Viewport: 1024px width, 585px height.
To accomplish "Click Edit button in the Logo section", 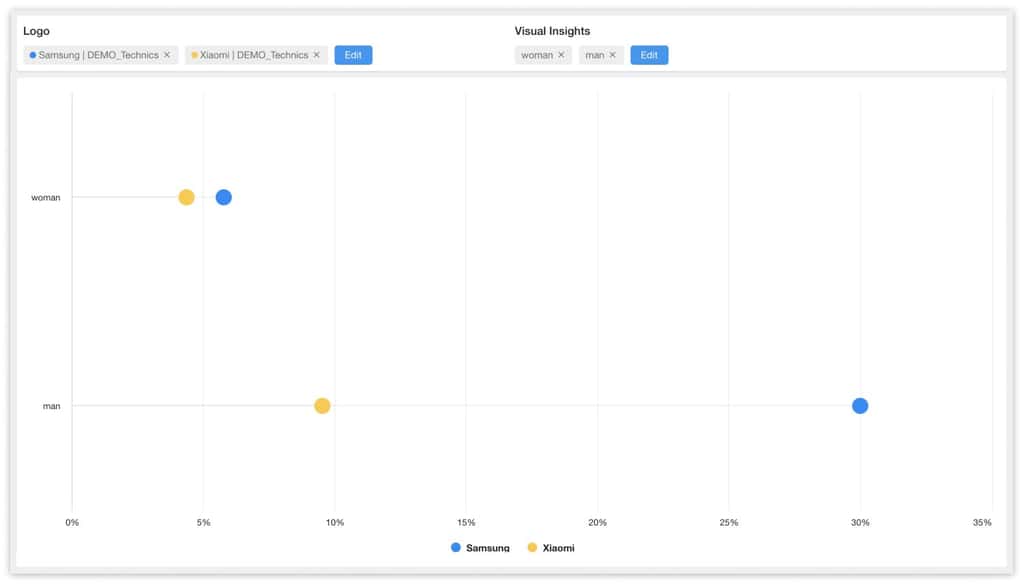I will tap(353, 55).
